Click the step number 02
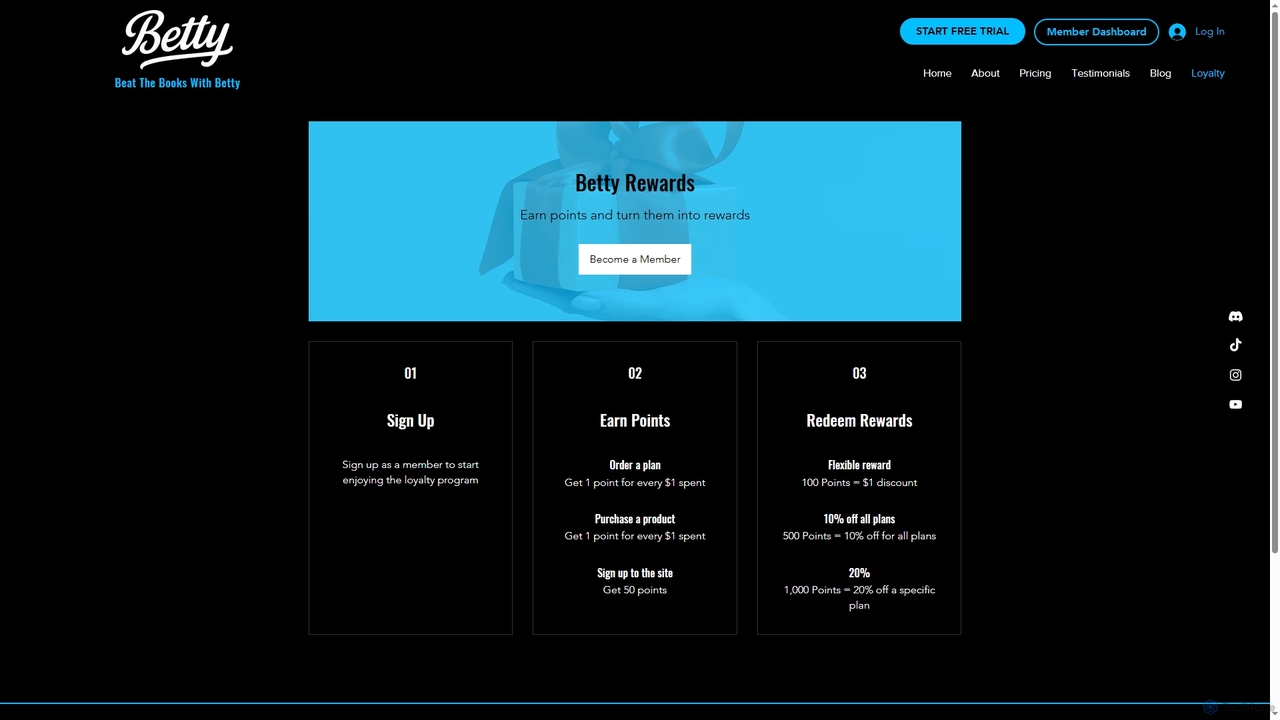Image resolution: width=1280 pixels, height=720 pixels. click(635, 373)
